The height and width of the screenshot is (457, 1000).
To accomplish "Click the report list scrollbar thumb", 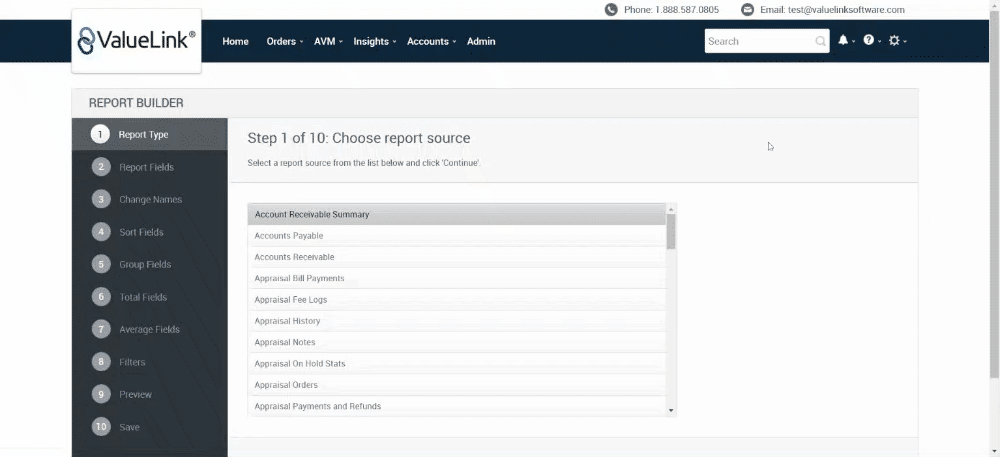I will (671, 231).
